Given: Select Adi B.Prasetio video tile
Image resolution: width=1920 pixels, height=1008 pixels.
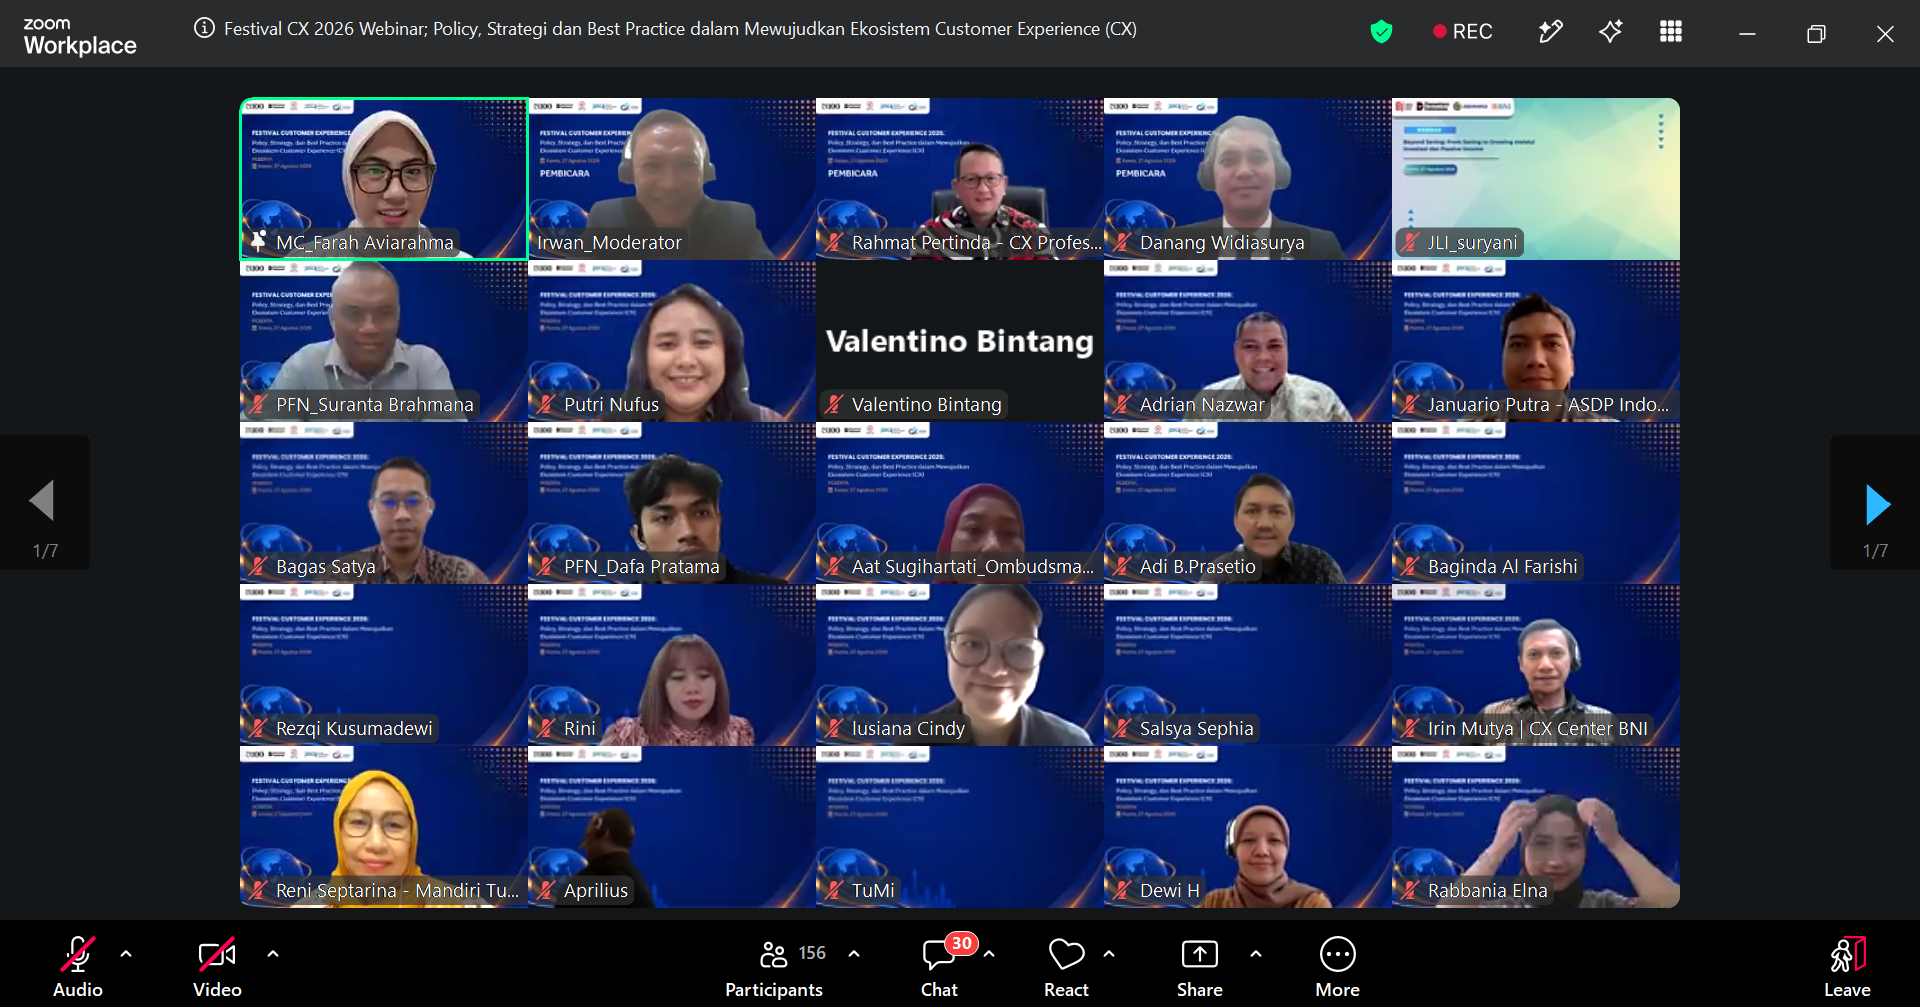Looking at the screenshot, I should (1248, 503).
